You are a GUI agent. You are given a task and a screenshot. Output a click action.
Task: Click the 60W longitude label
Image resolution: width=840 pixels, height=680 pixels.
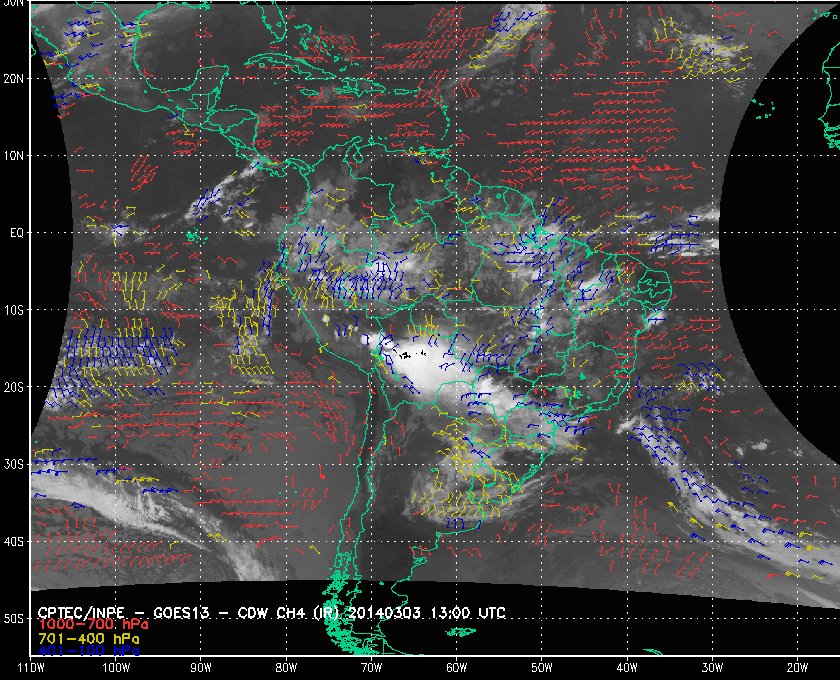click(x=456, y=668)
